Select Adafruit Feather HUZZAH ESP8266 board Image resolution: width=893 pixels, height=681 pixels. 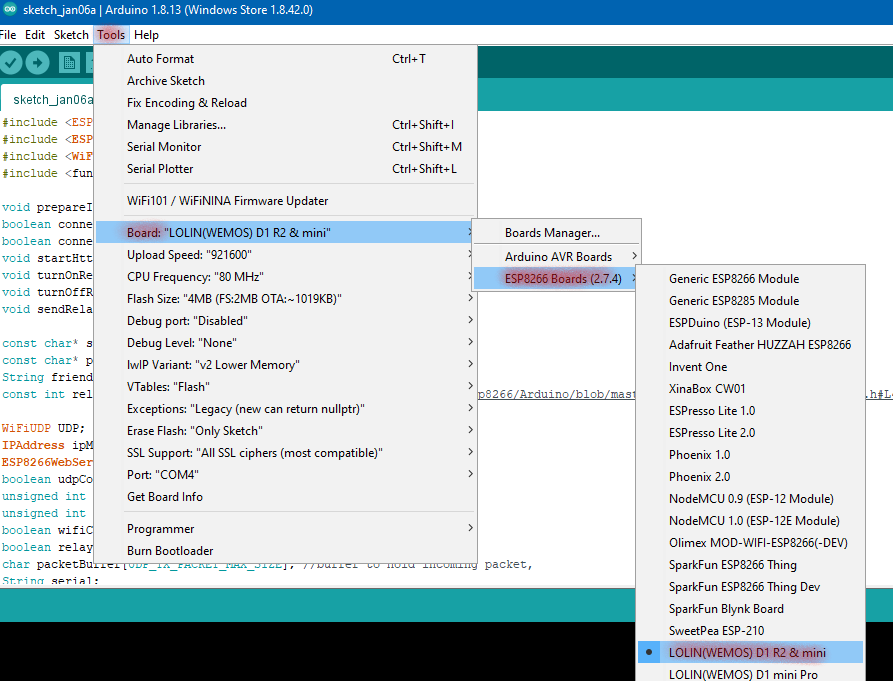[750, 345]
